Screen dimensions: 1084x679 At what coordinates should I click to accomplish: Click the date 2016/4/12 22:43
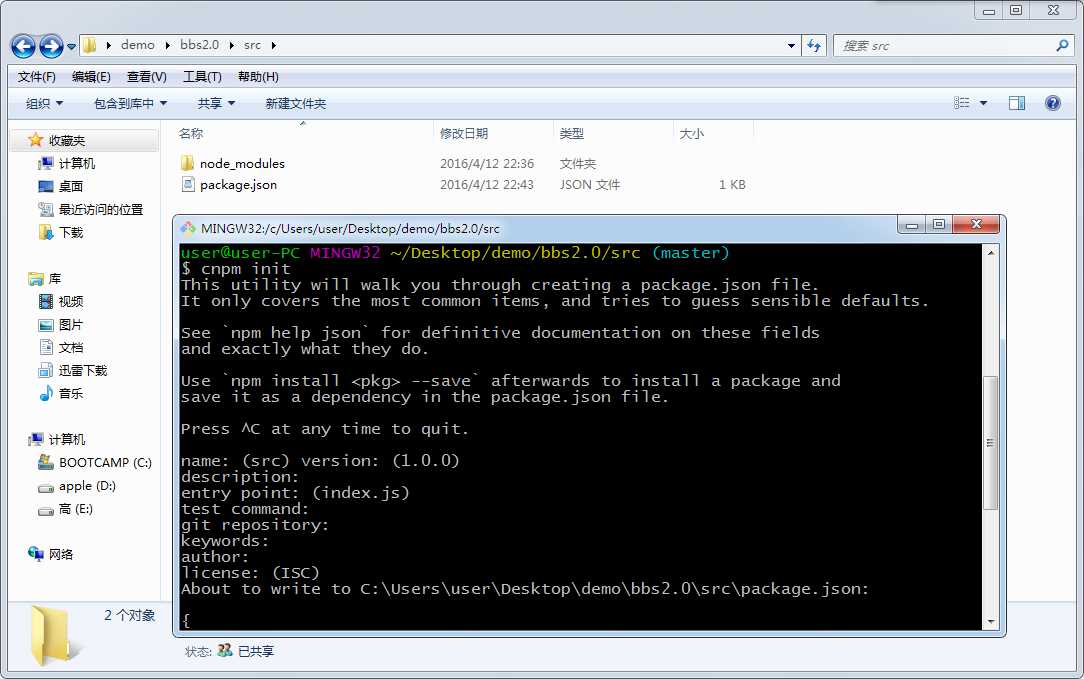pyautogui.click(x=487, y=185)
